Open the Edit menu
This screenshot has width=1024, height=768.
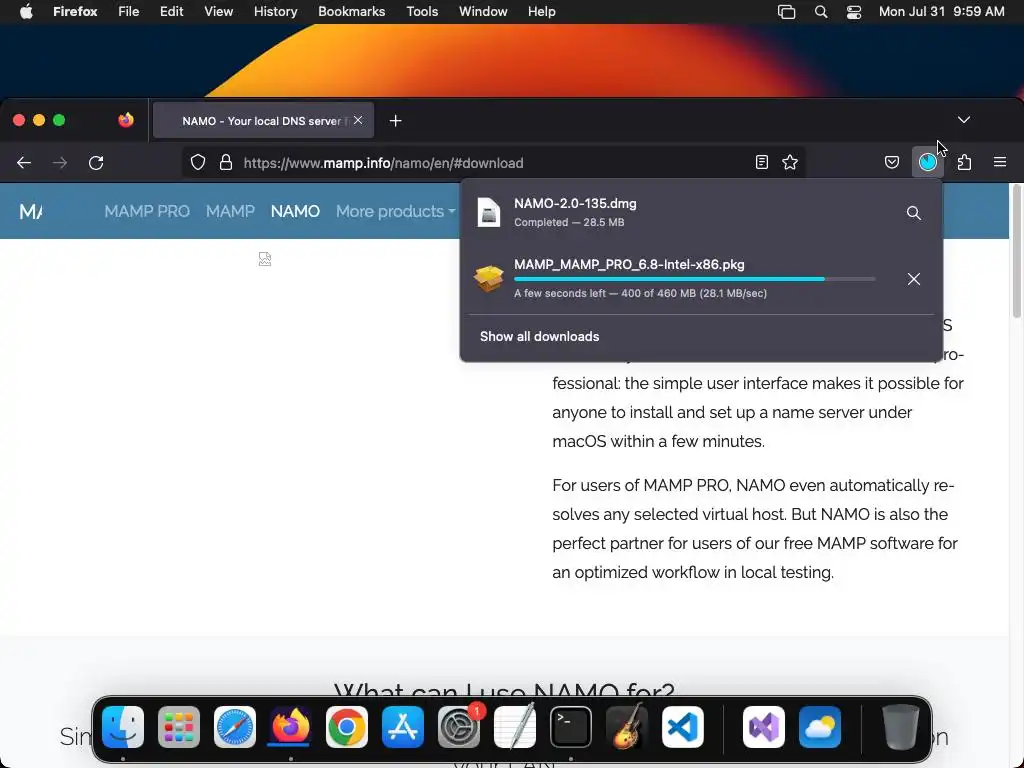(172, 12)
